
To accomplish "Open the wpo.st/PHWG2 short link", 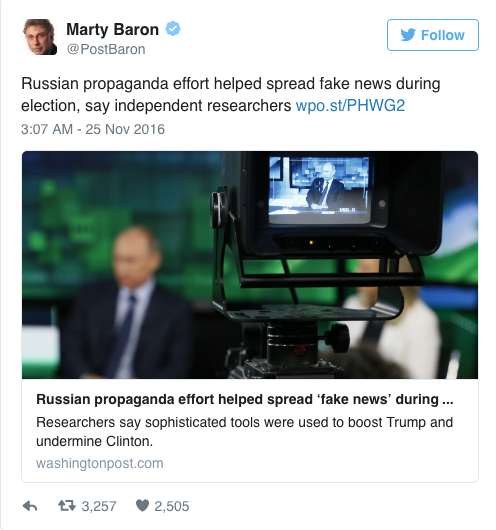I will point(350,105).
